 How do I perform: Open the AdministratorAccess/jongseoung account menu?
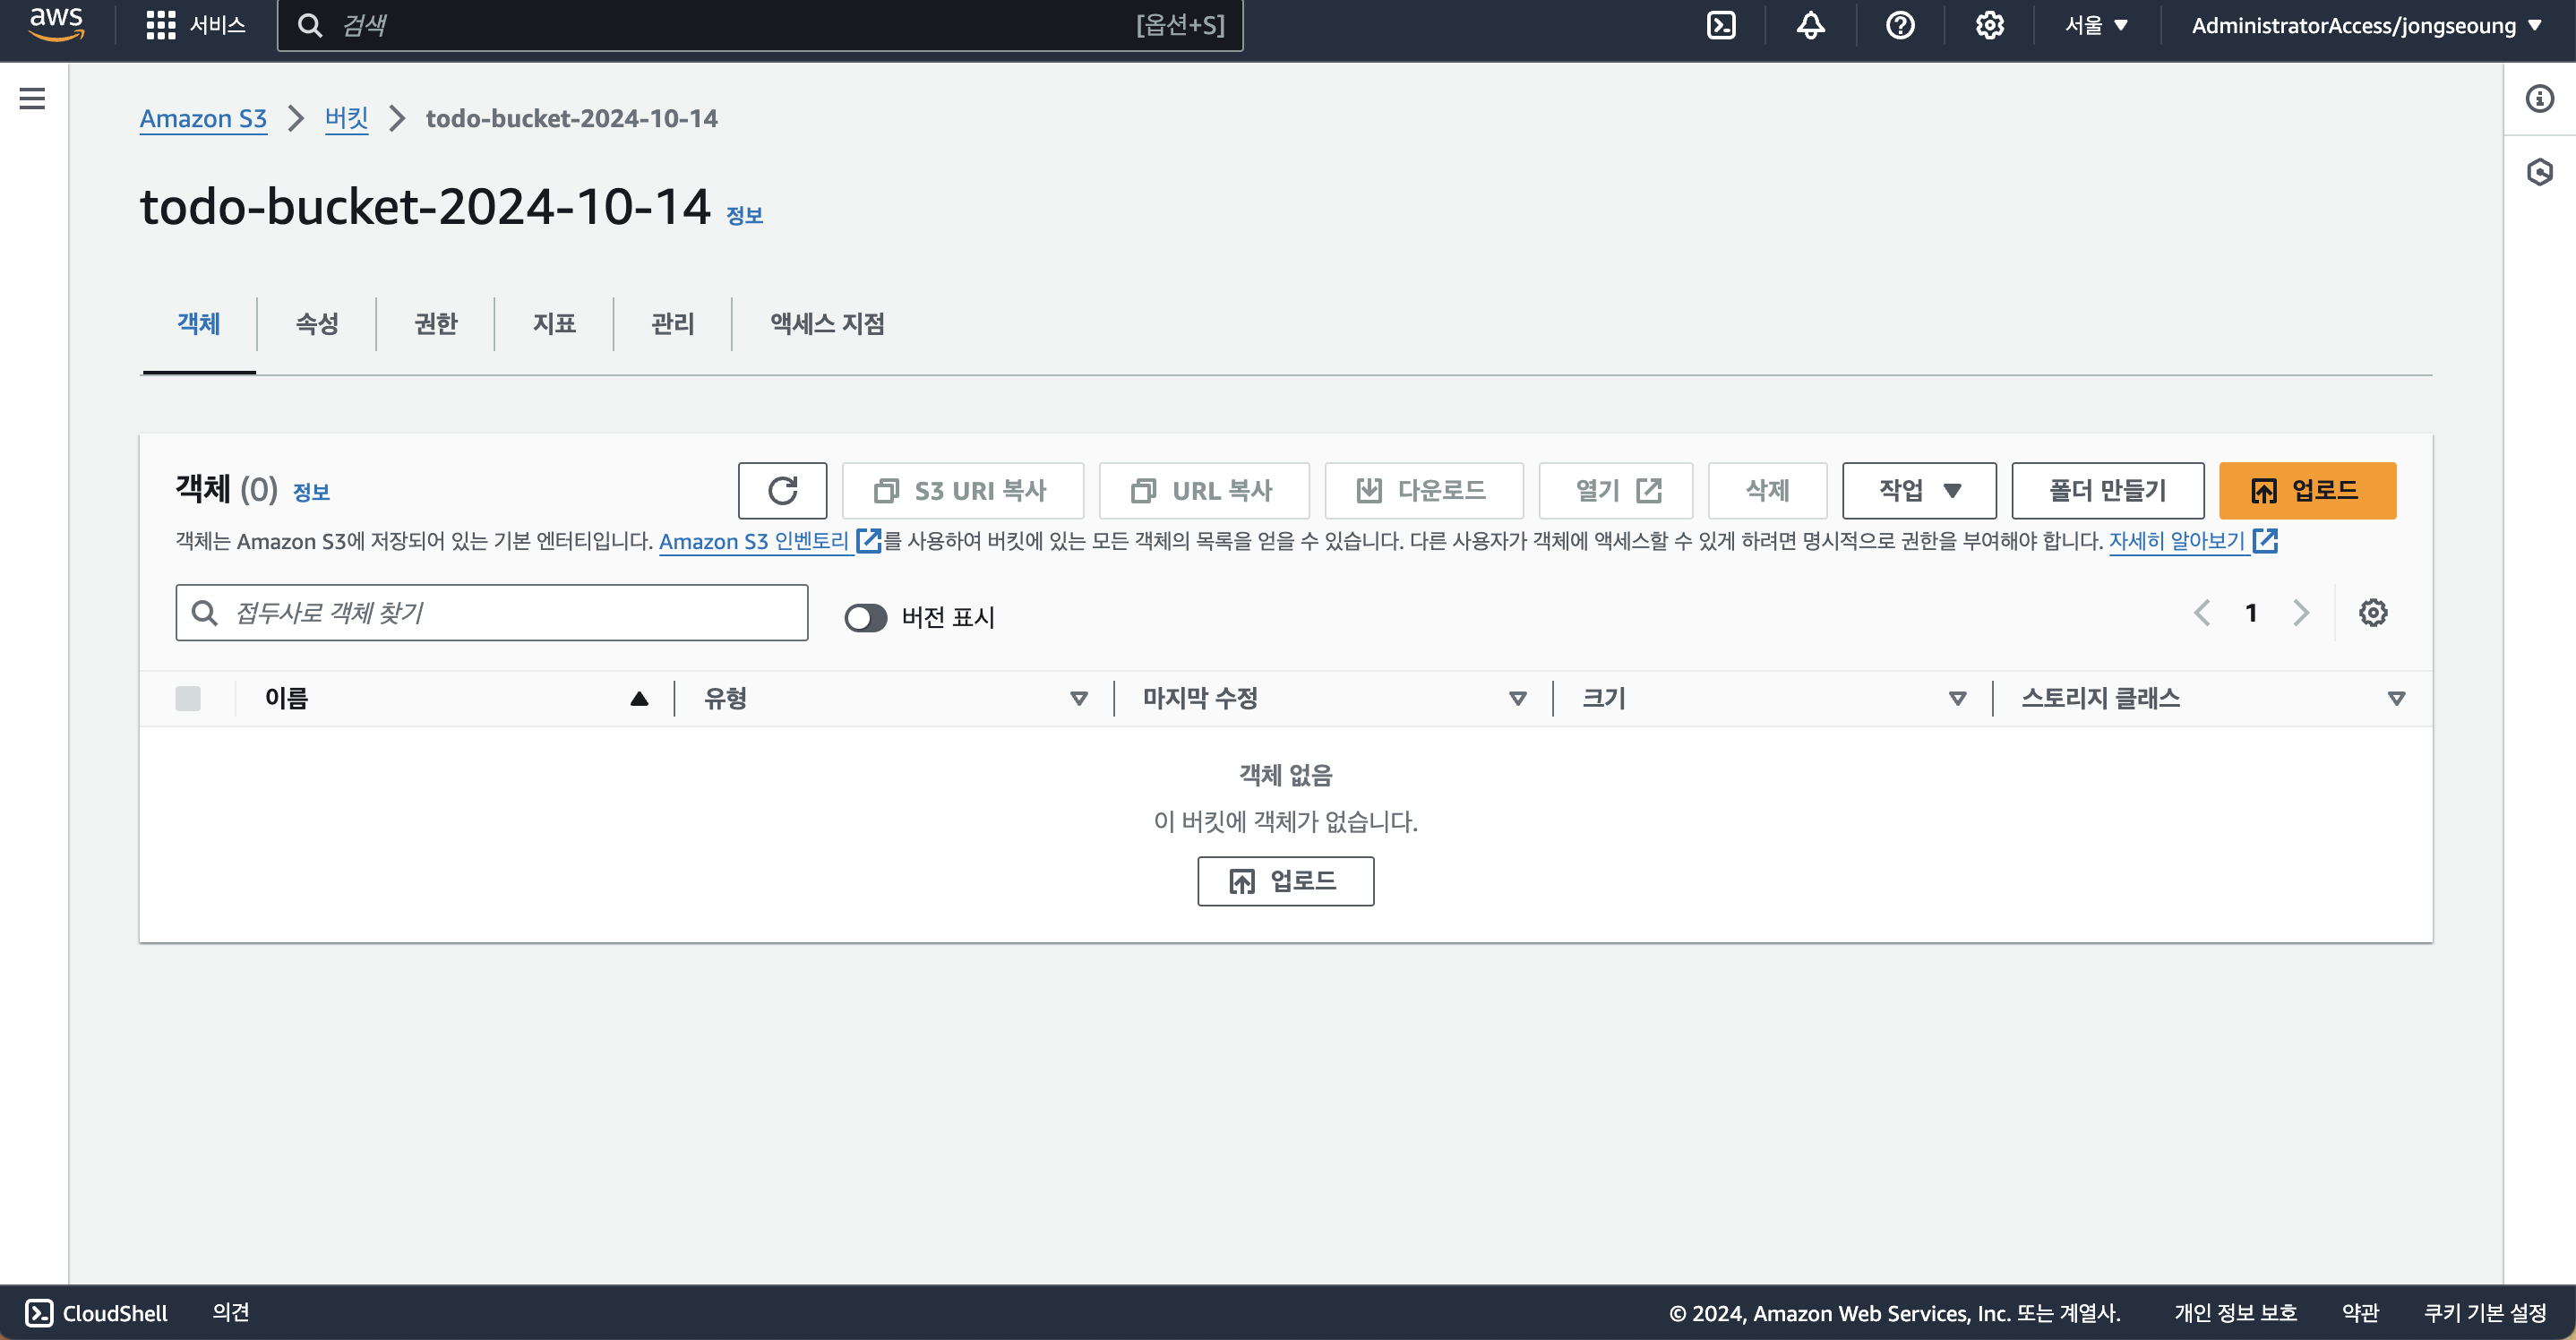pos(2366,25)
